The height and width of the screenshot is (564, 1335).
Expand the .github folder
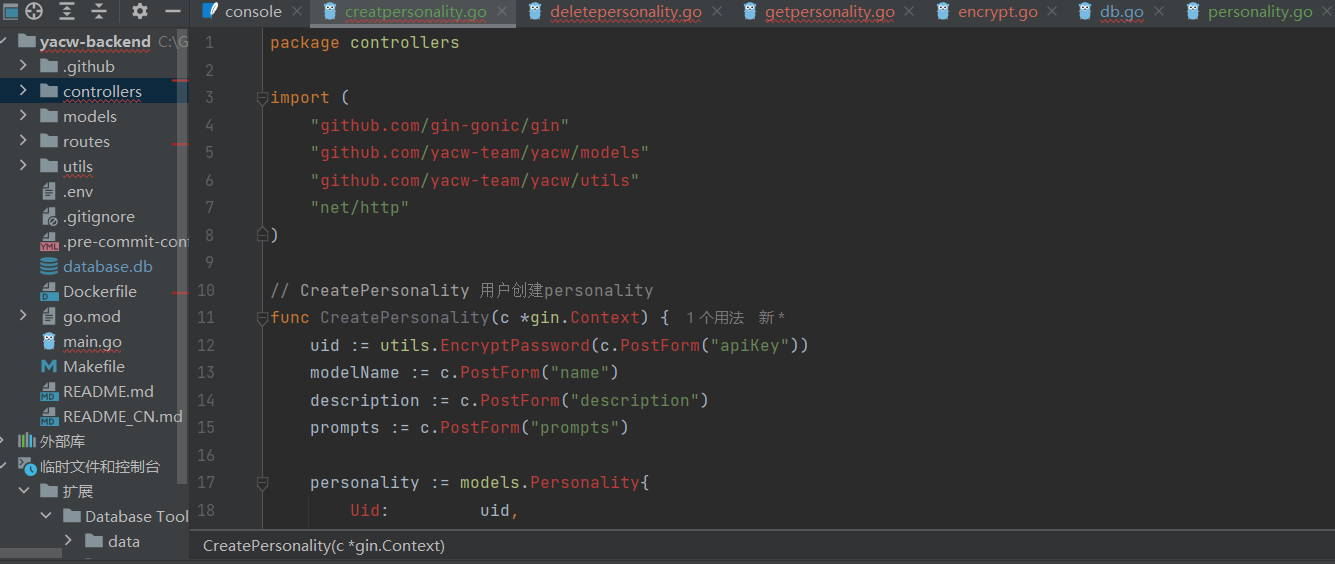[23, 66]
